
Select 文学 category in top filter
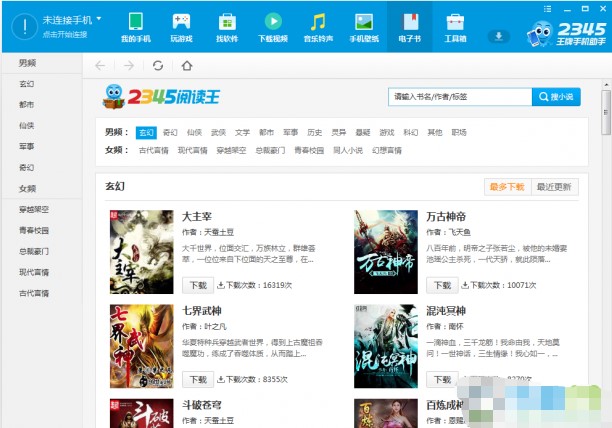(242, 133)
